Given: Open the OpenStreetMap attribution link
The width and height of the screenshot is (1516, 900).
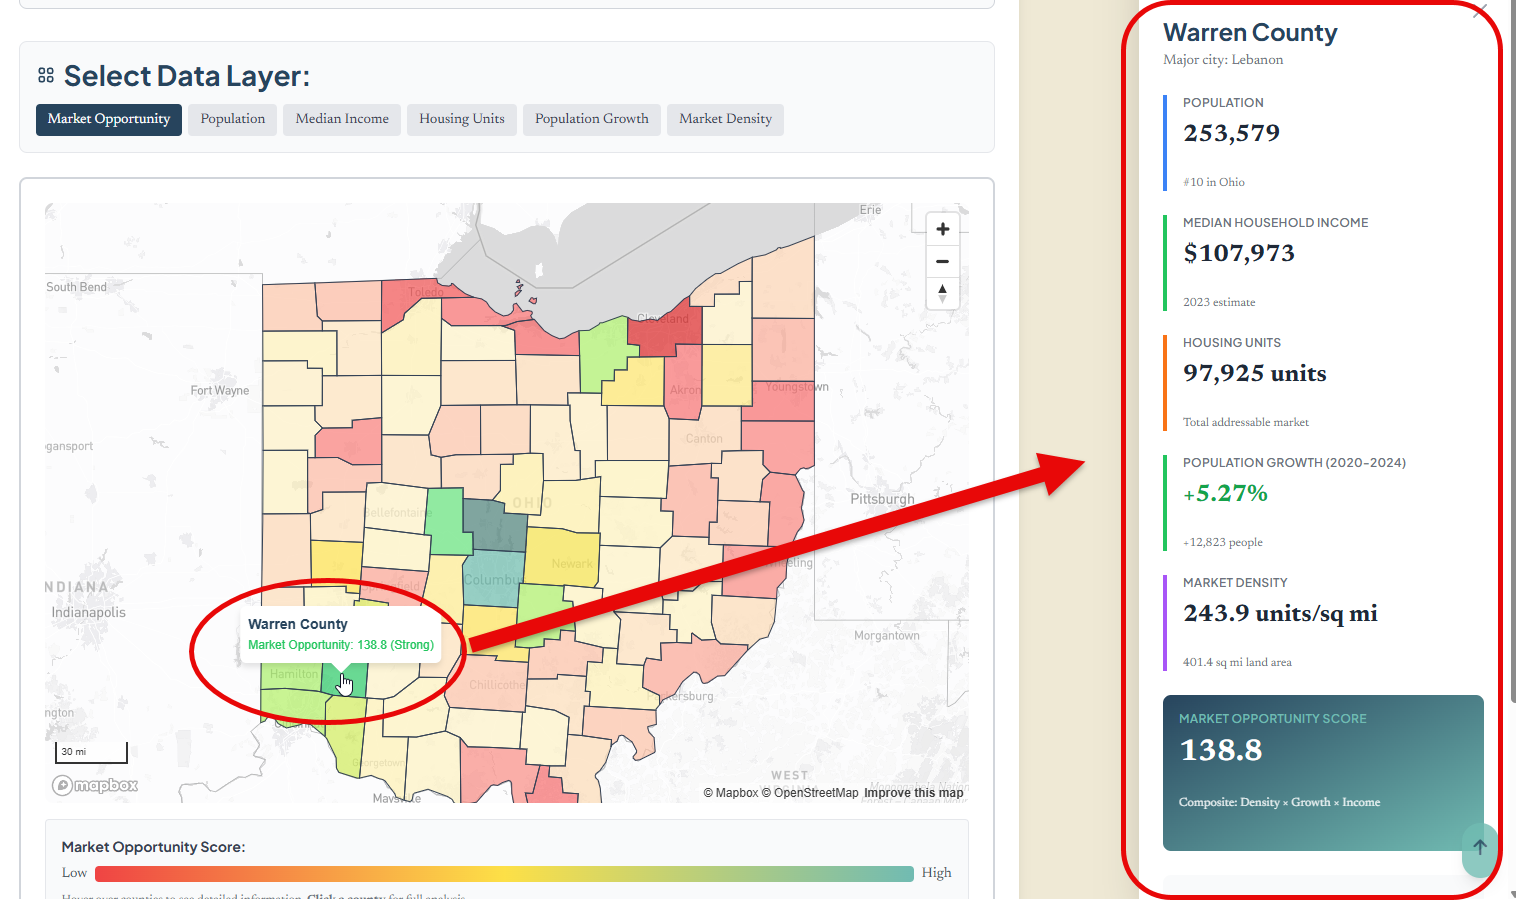Looking at the screenshot, I should pos(816,793).
